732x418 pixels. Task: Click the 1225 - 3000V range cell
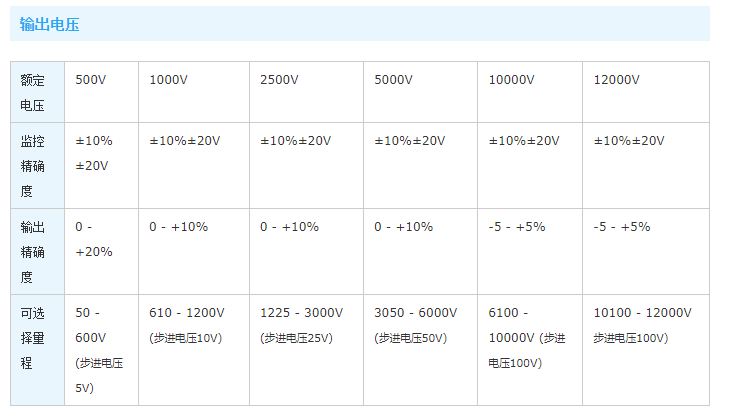coord(301,325)
